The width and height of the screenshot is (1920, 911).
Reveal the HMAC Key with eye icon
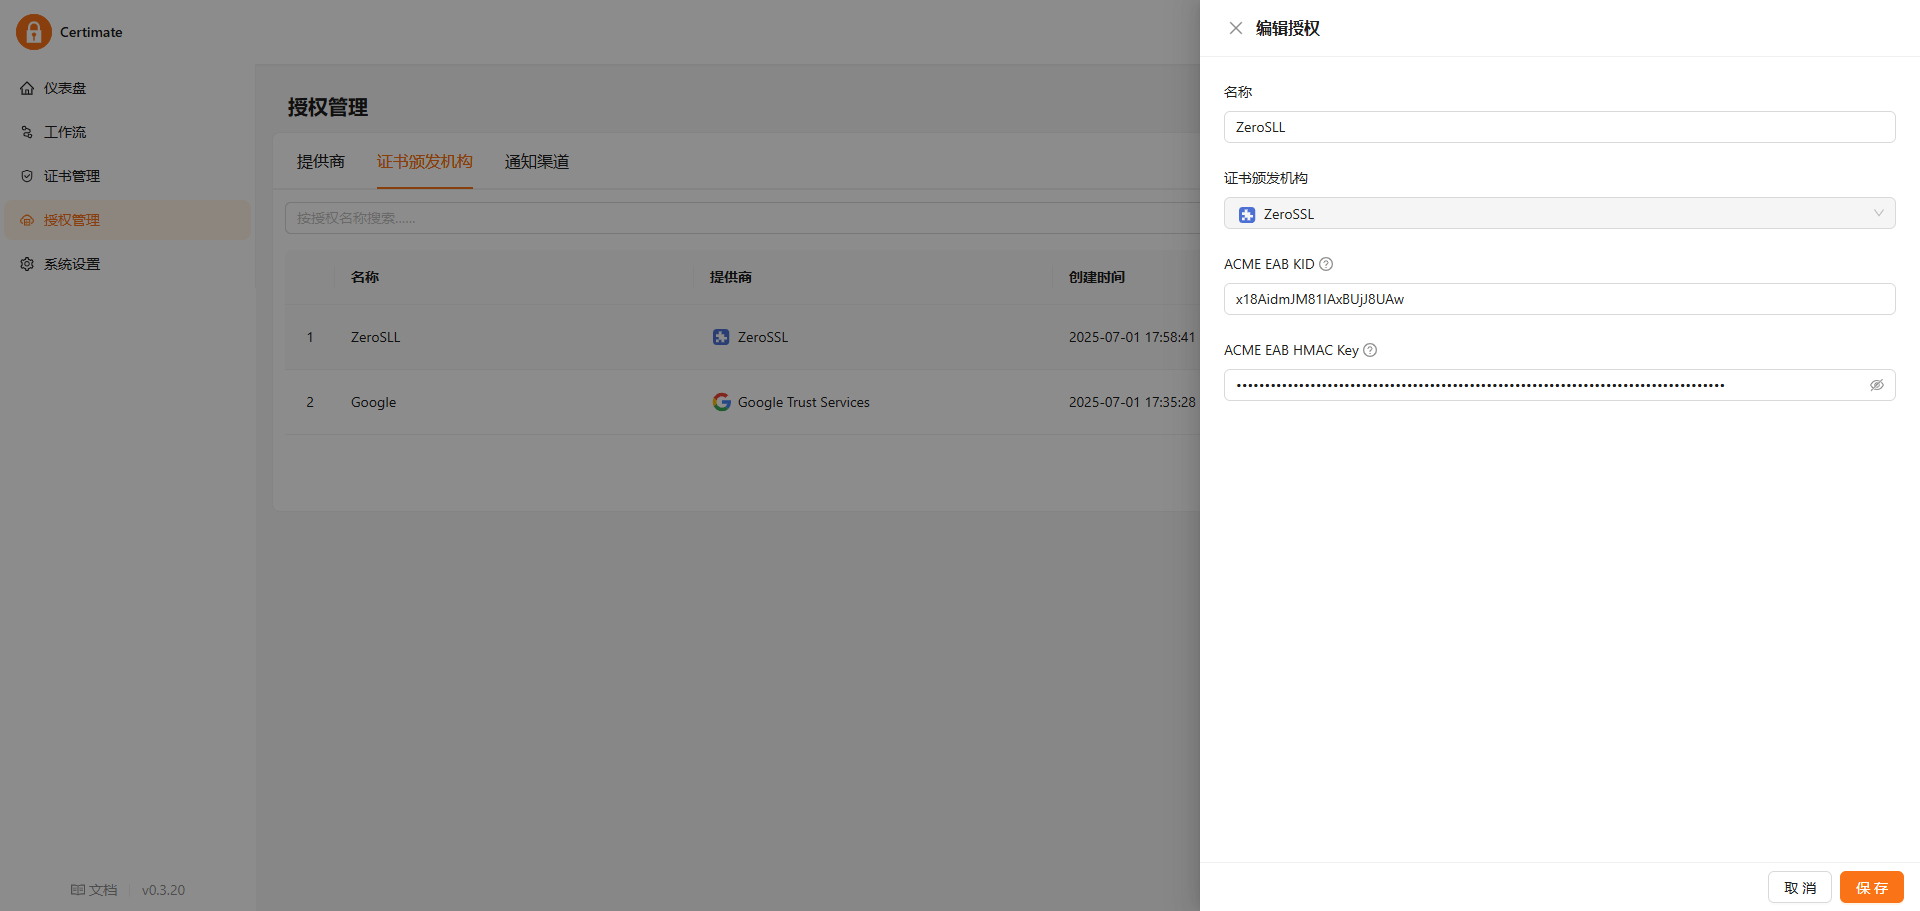(x=1877, y=385)
